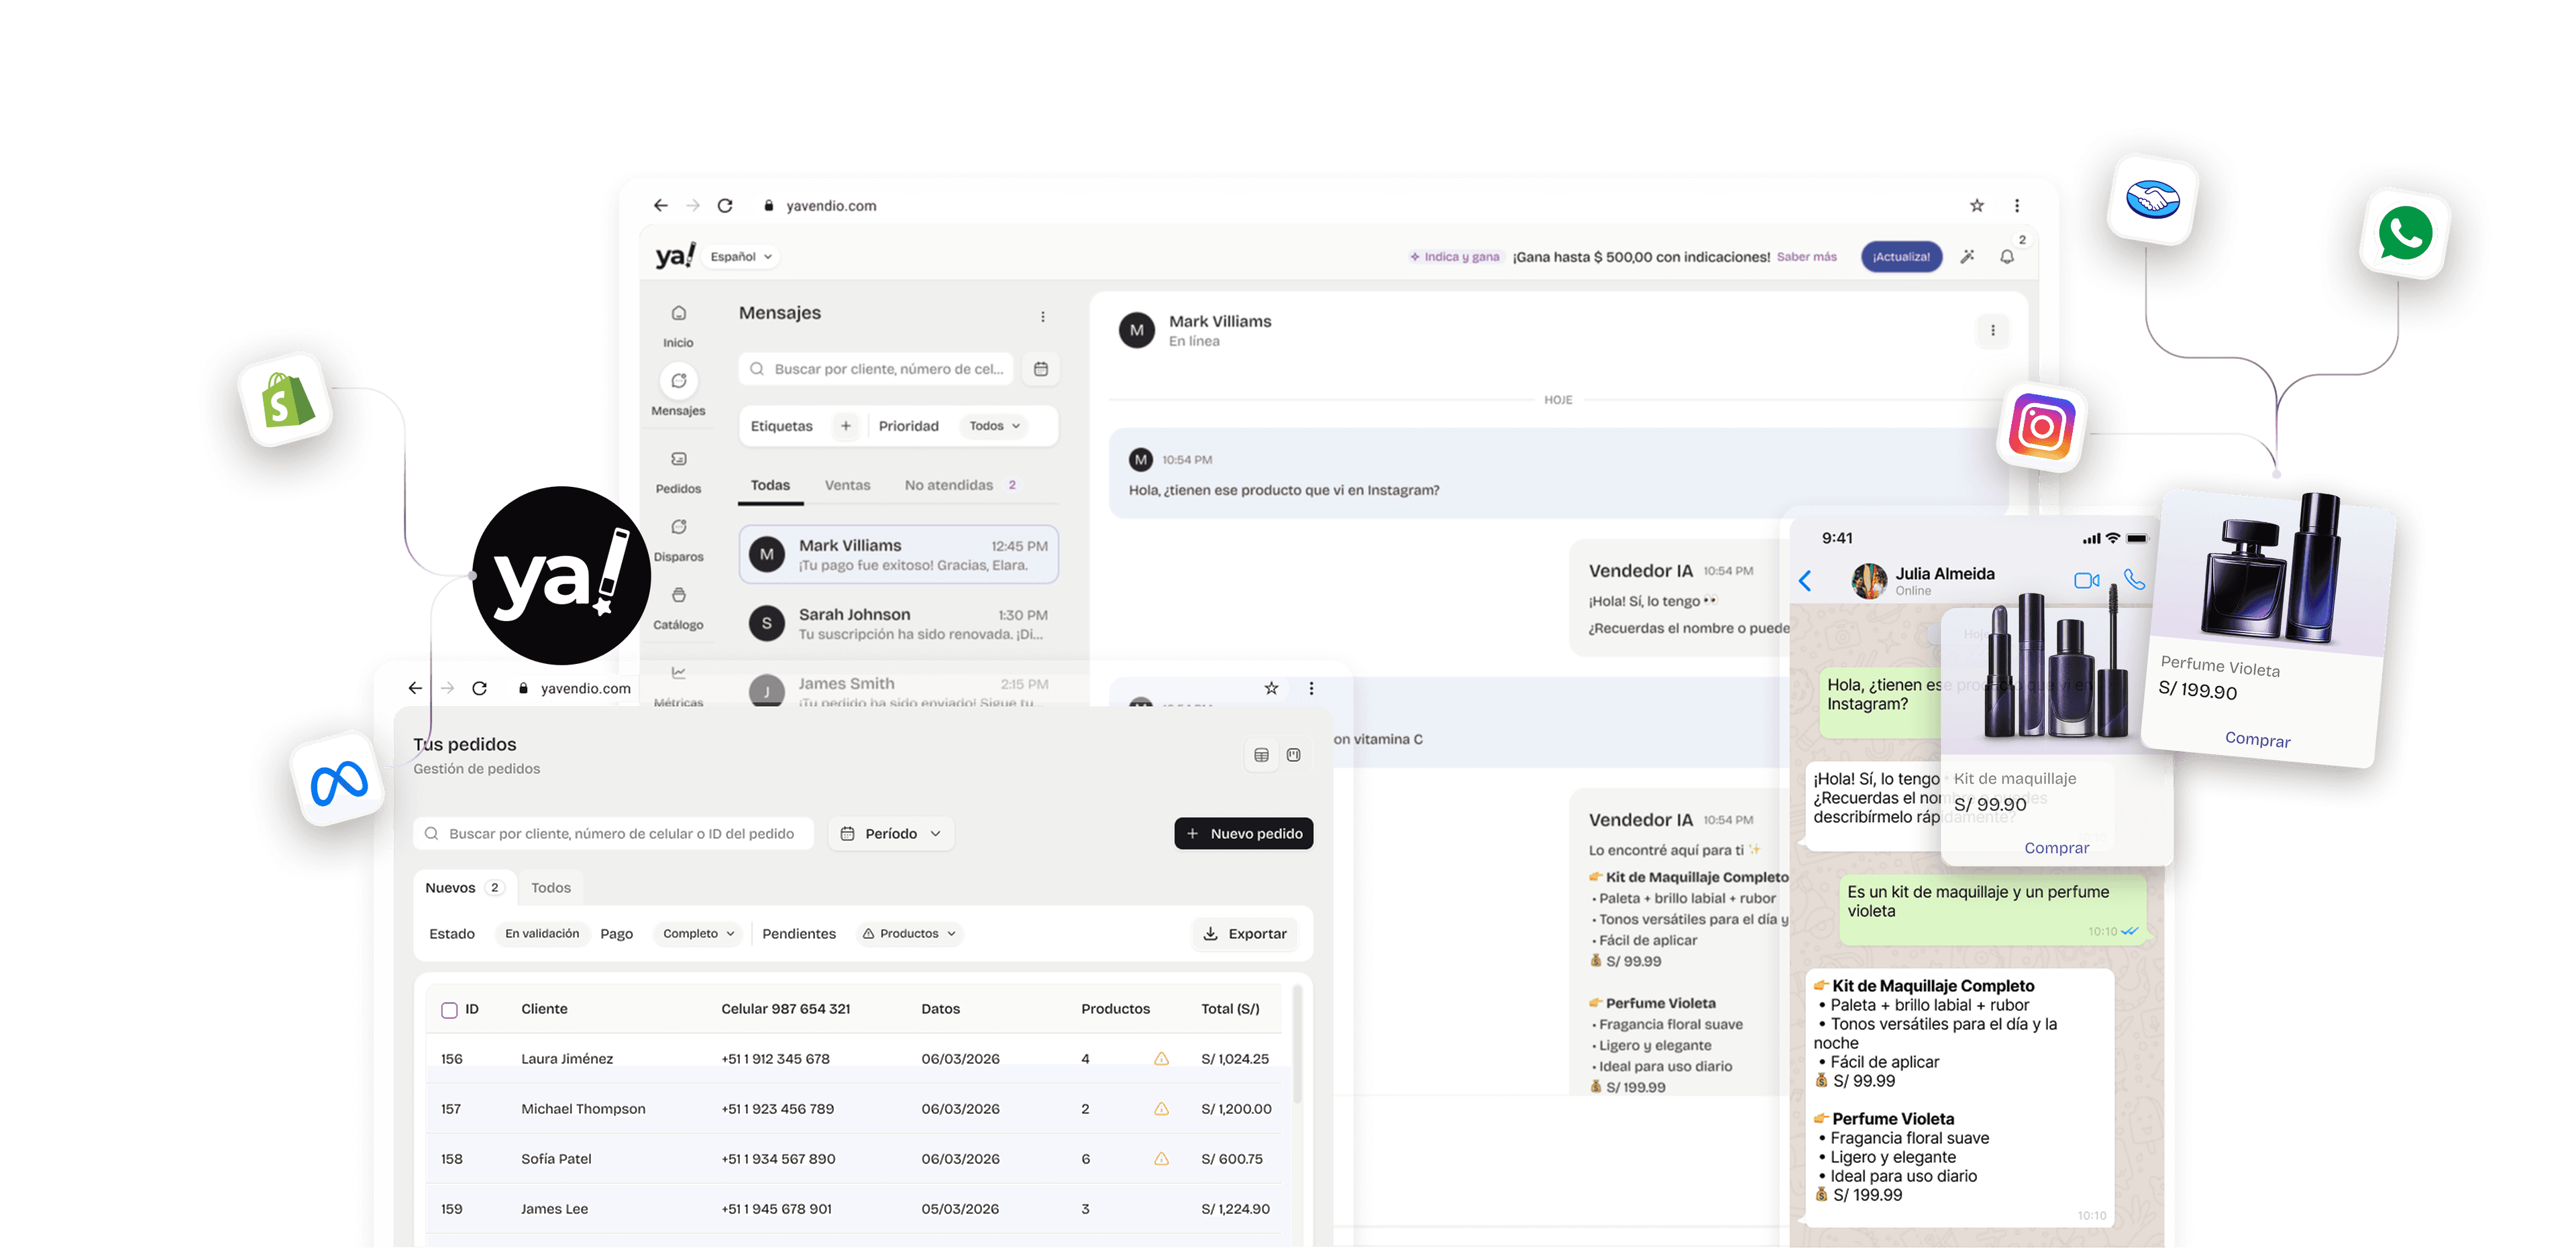Click the Total (S/) column header
This screenshot has width=2576, height=1248.
pyautogui.click(x=1230, y=1009)
